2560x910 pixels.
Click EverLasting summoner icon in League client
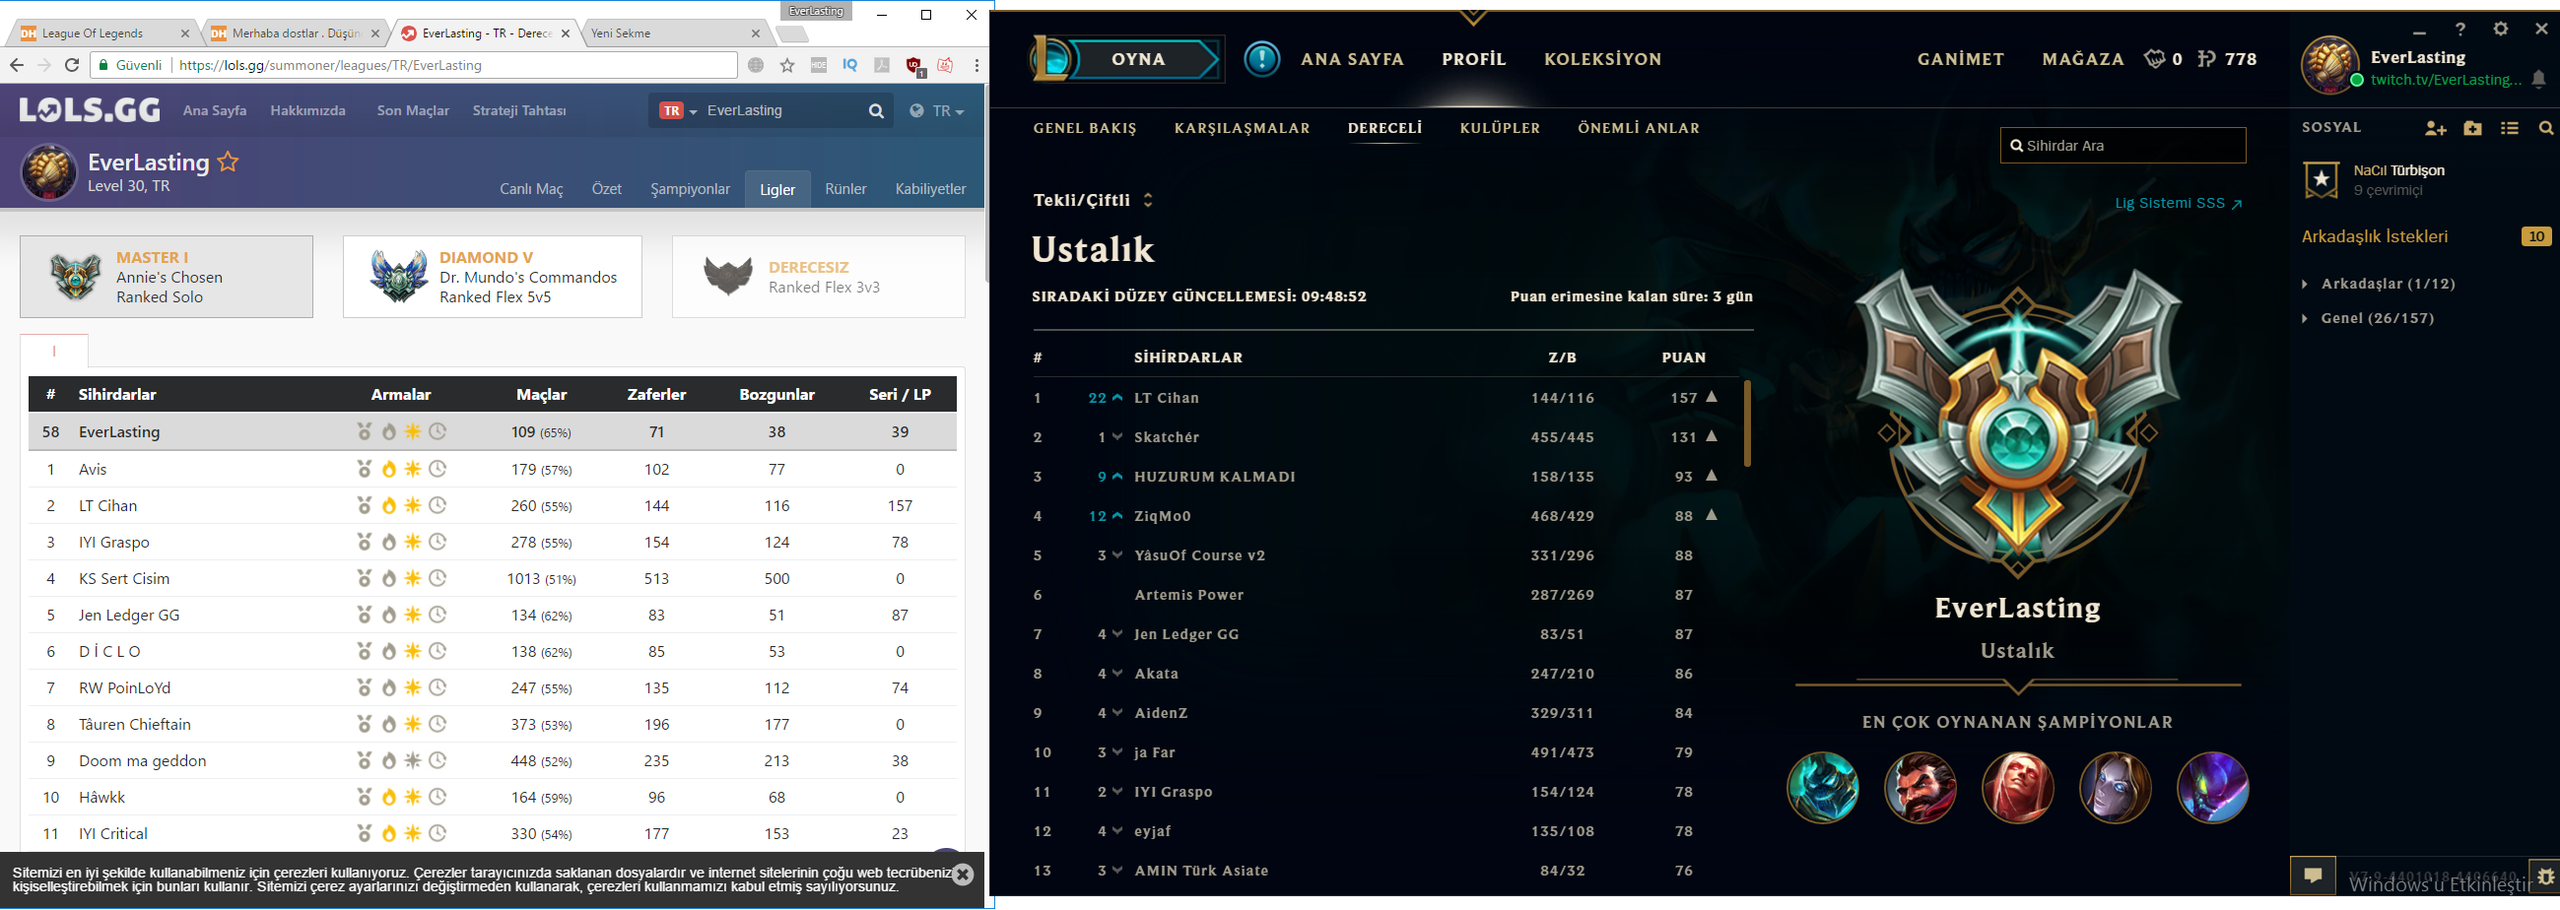2330,65
